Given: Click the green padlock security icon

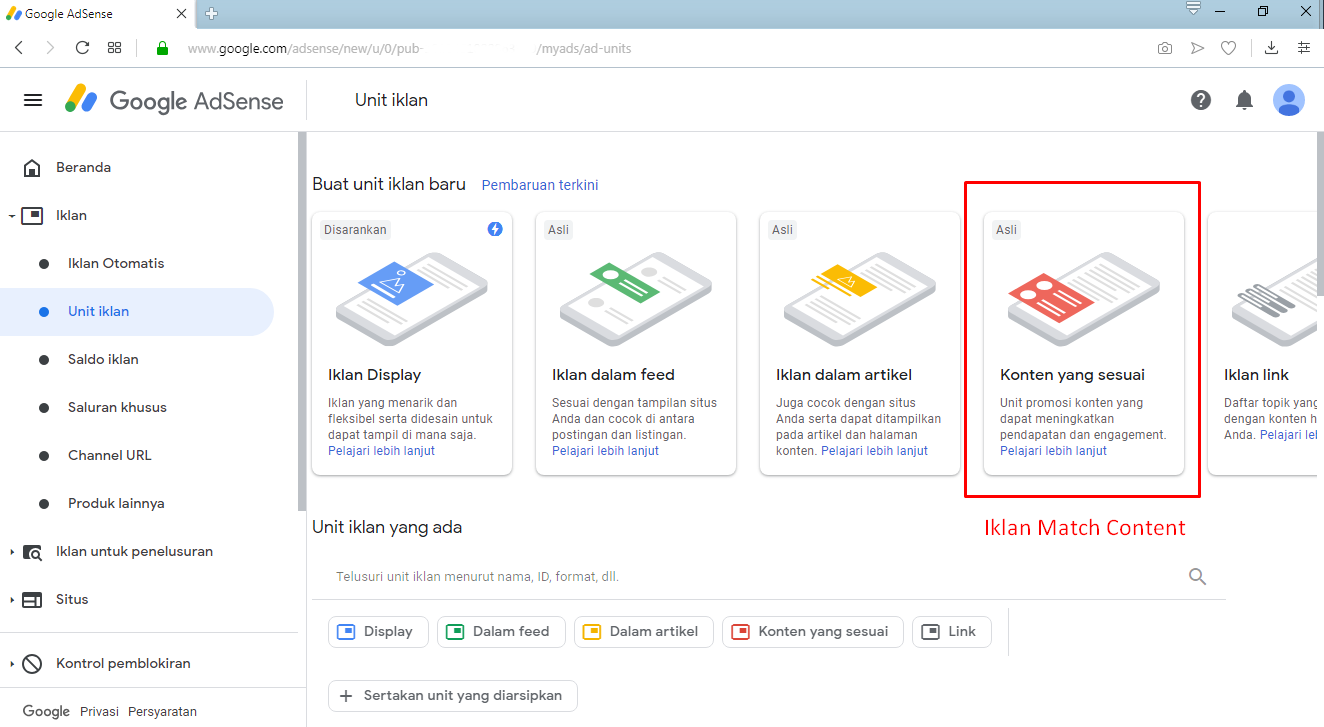Looking at the screenshot, I should point(162,48).
